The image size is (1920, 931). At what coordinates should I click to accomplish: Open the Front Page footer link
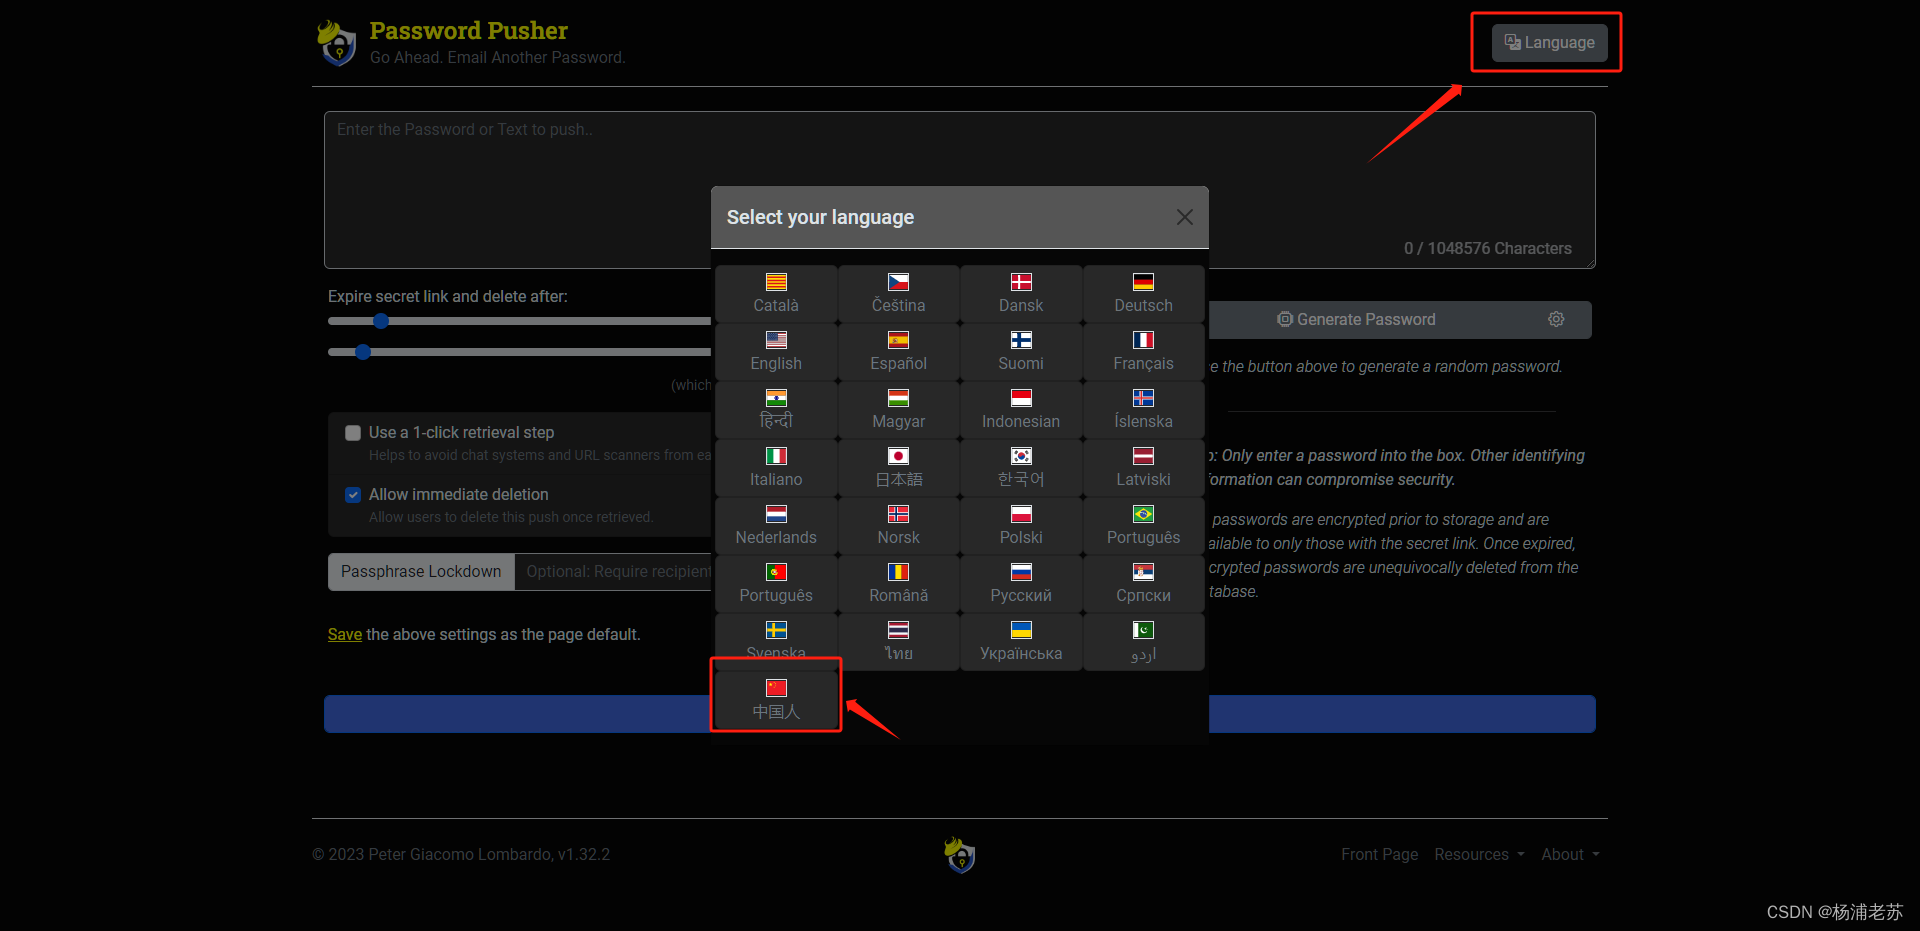coord(1379,855)
